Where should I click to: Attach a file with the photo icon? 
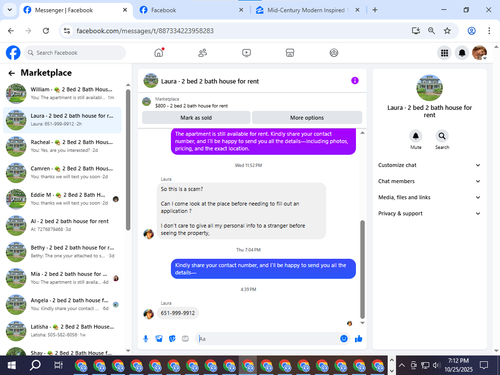point(159,339)
